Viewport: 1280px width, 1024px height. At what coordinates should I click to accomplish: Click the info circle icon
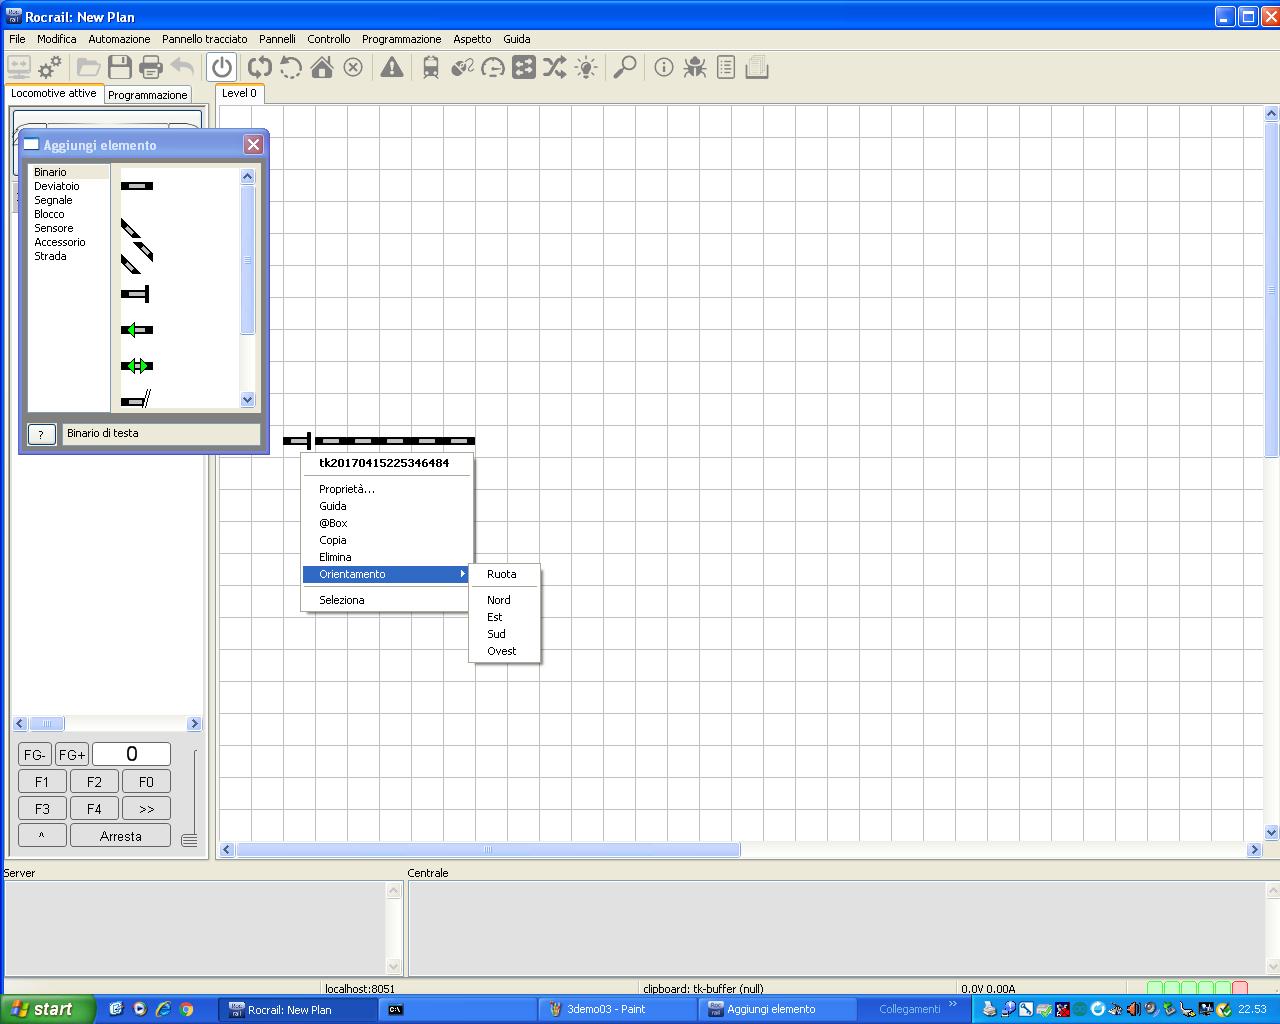click(x=664, y=68)
